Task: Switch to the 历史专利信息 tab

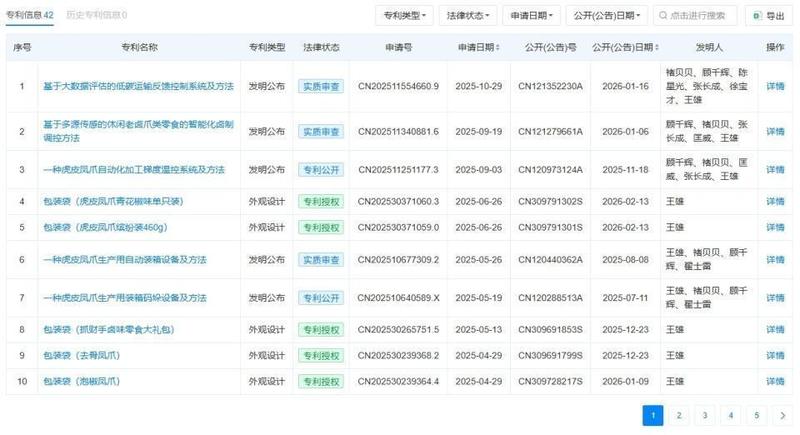Action: point(96,15)
